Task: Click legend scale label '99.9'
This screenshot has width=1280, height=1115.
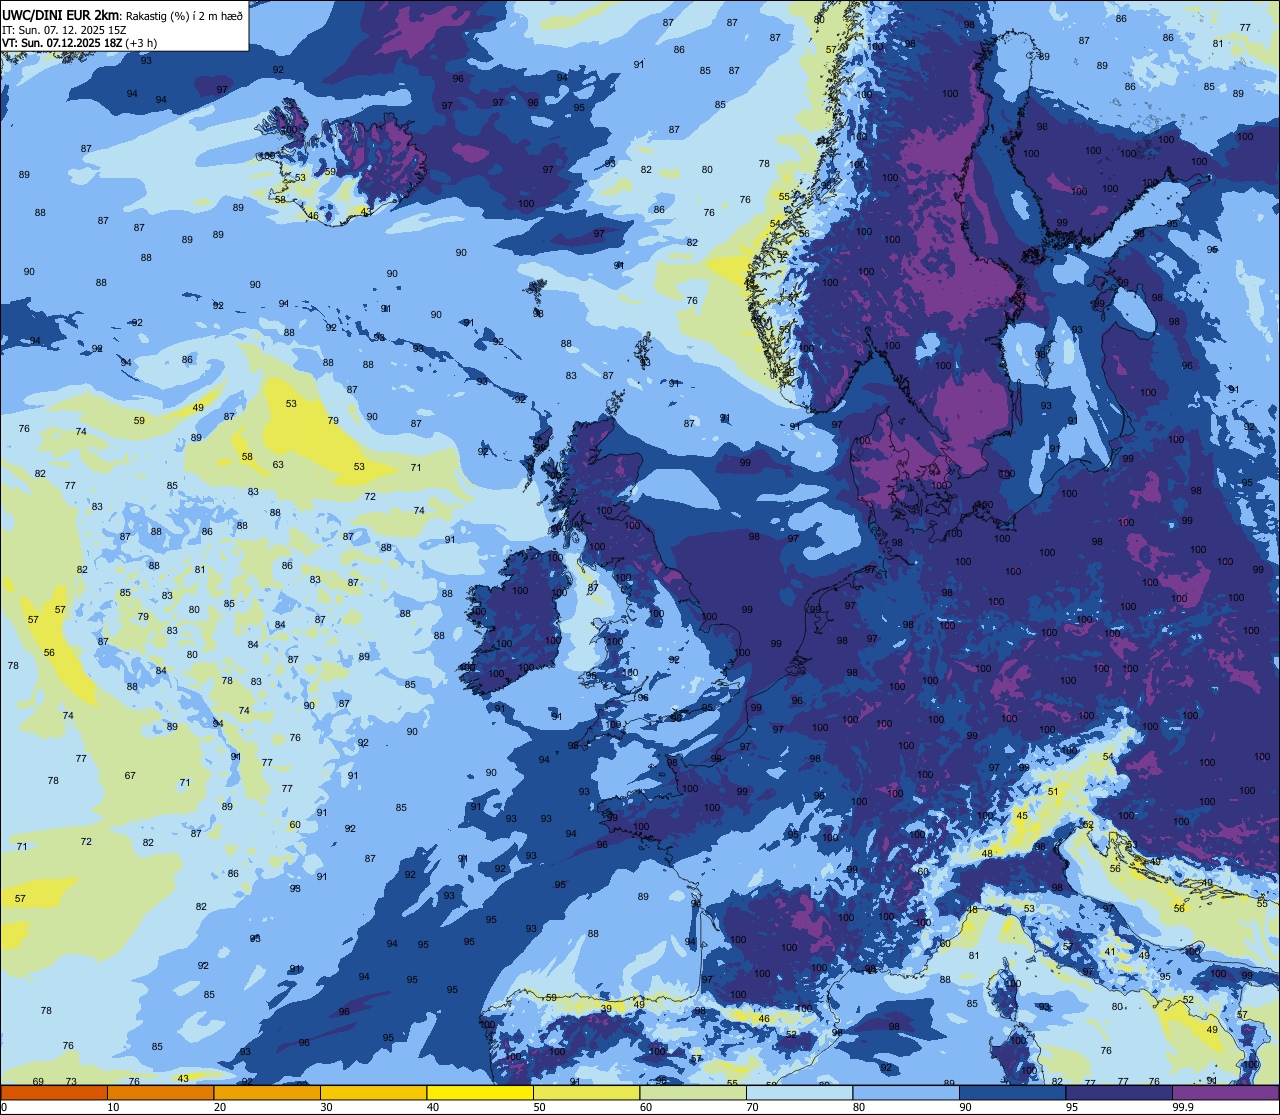Action: 1182,1107
